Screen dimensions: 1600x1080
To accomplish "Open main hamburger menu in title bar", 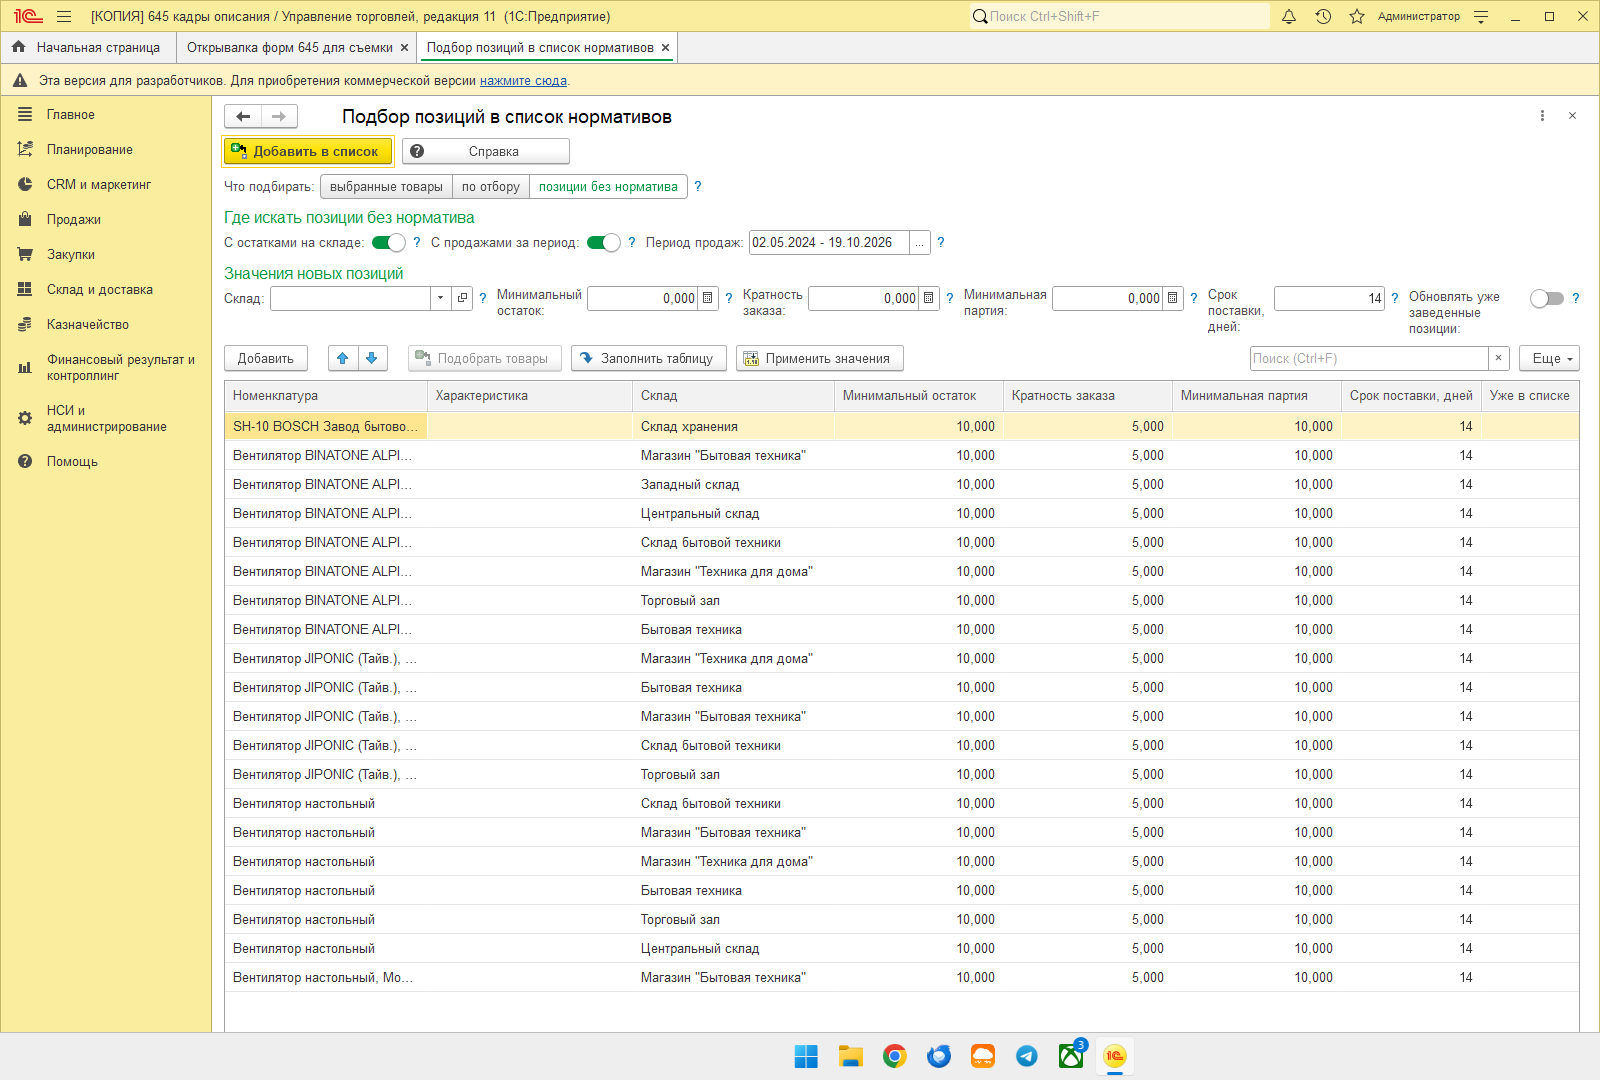I will [x=64, y=16].
